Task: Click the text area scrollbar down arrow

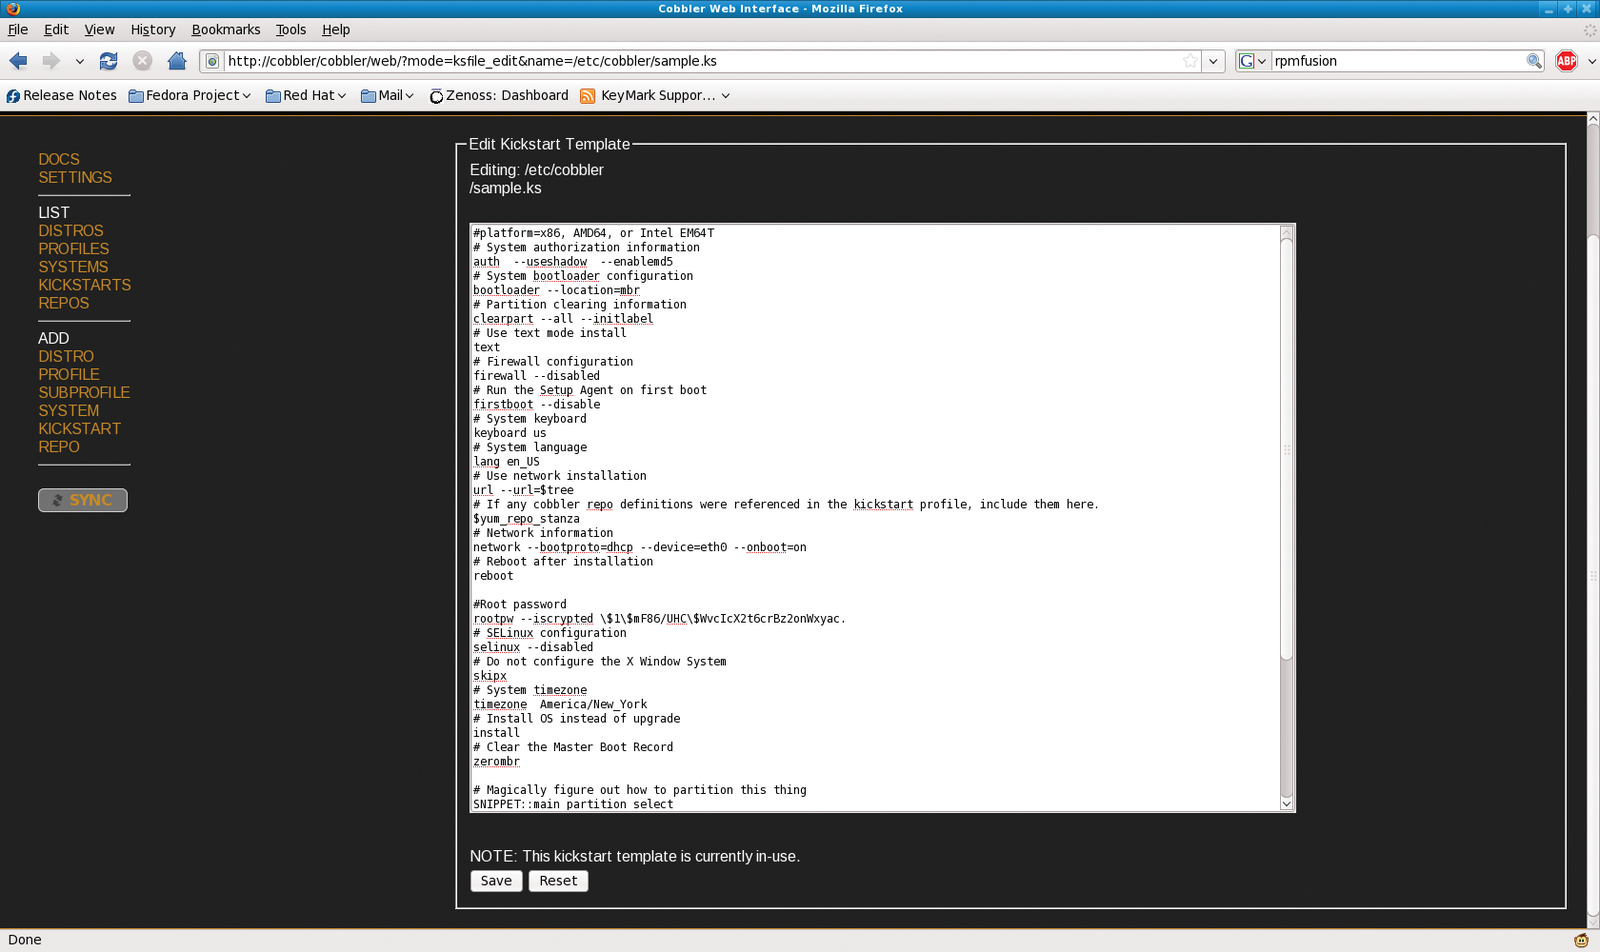Action: 1287,803
